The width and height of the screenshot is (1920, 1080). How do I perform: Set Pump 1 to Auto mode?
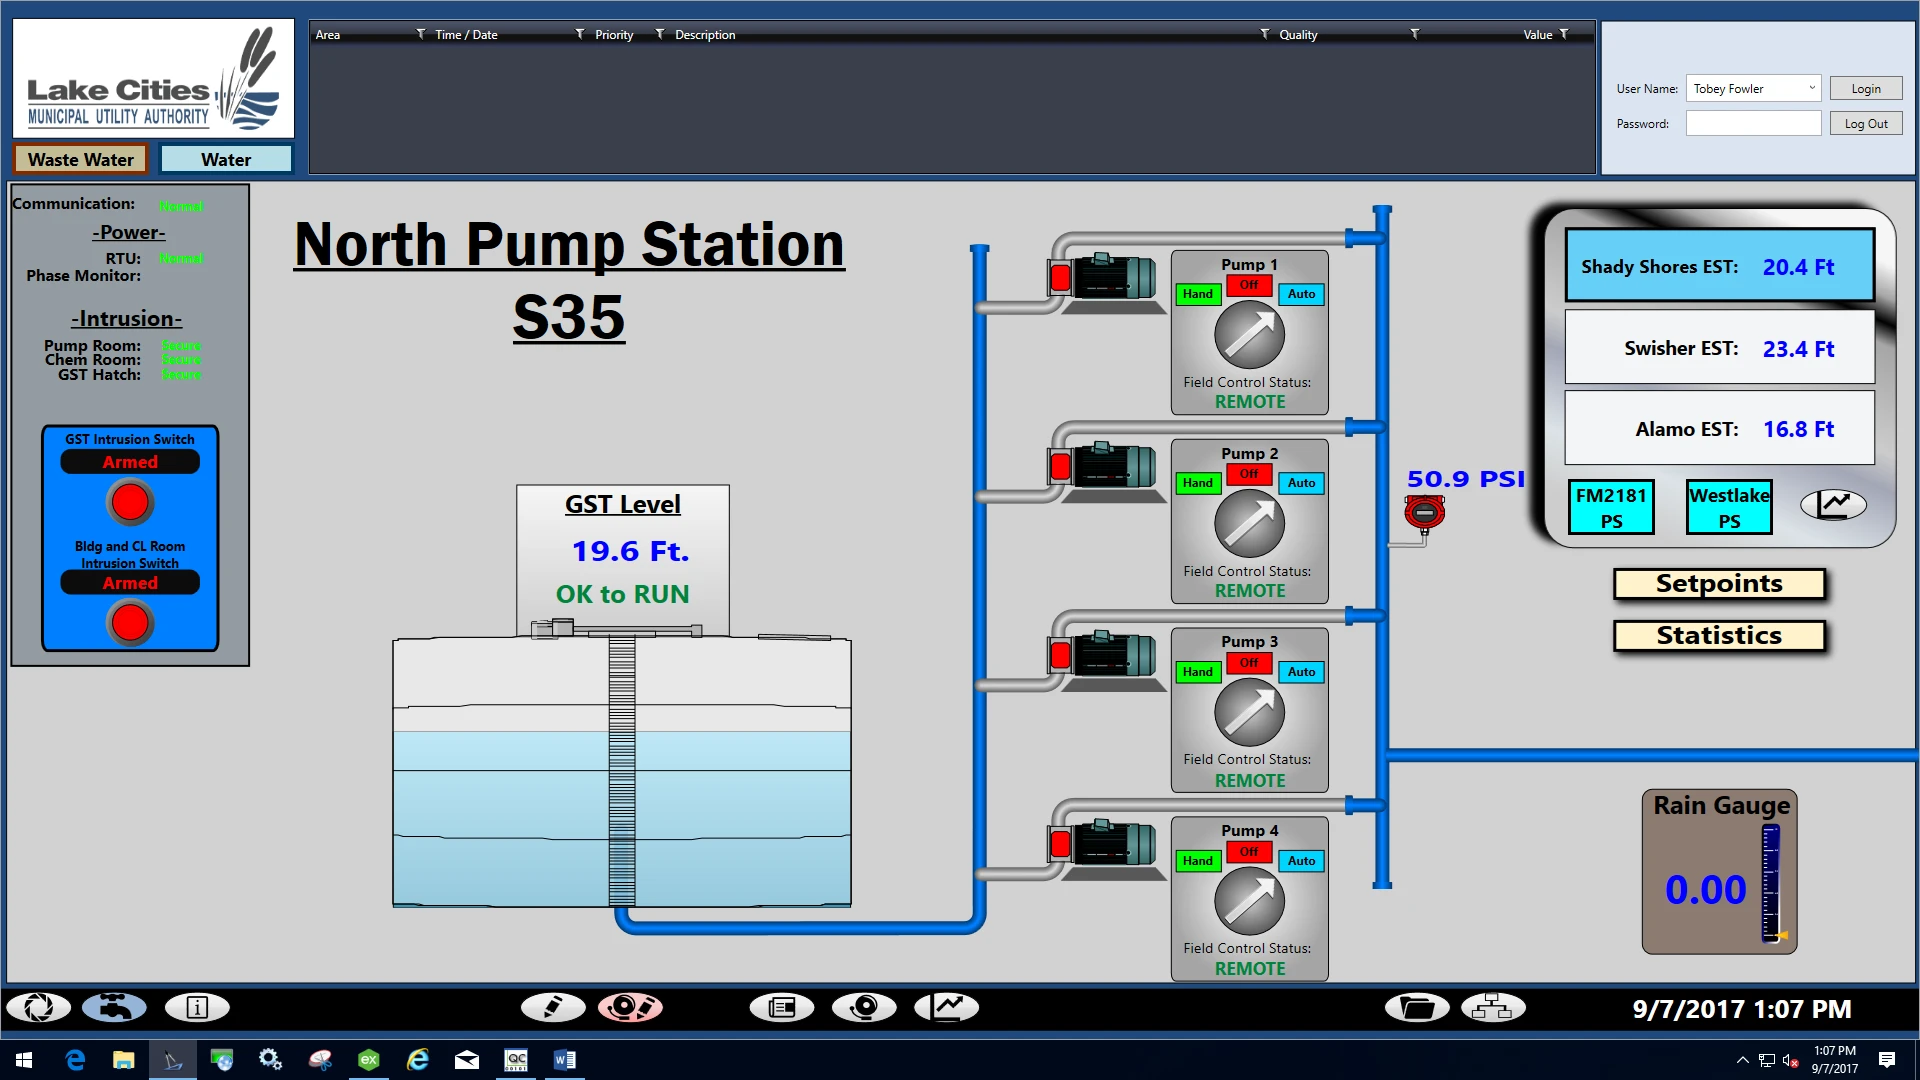pyautogui.click(x=1301, y=294)
